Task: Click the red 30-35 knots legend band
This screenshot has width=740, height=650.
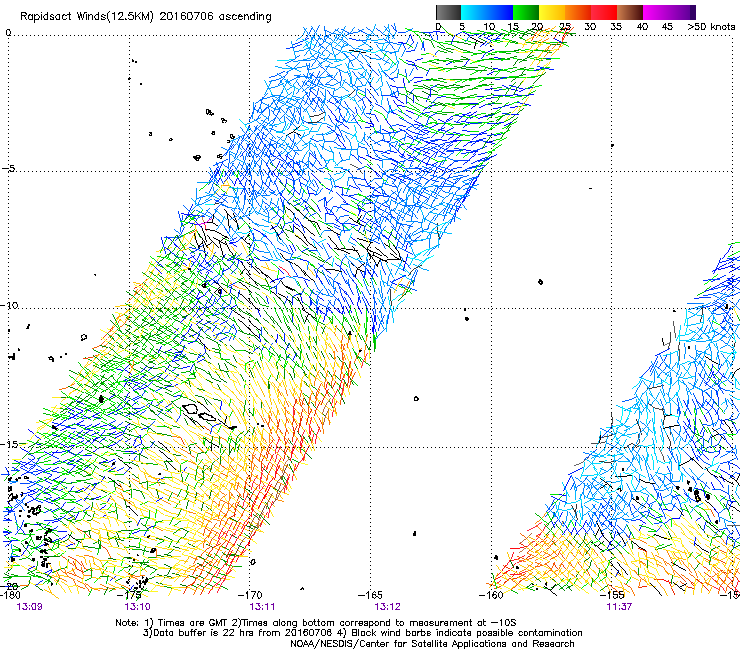Action: (x=604, y=12)
